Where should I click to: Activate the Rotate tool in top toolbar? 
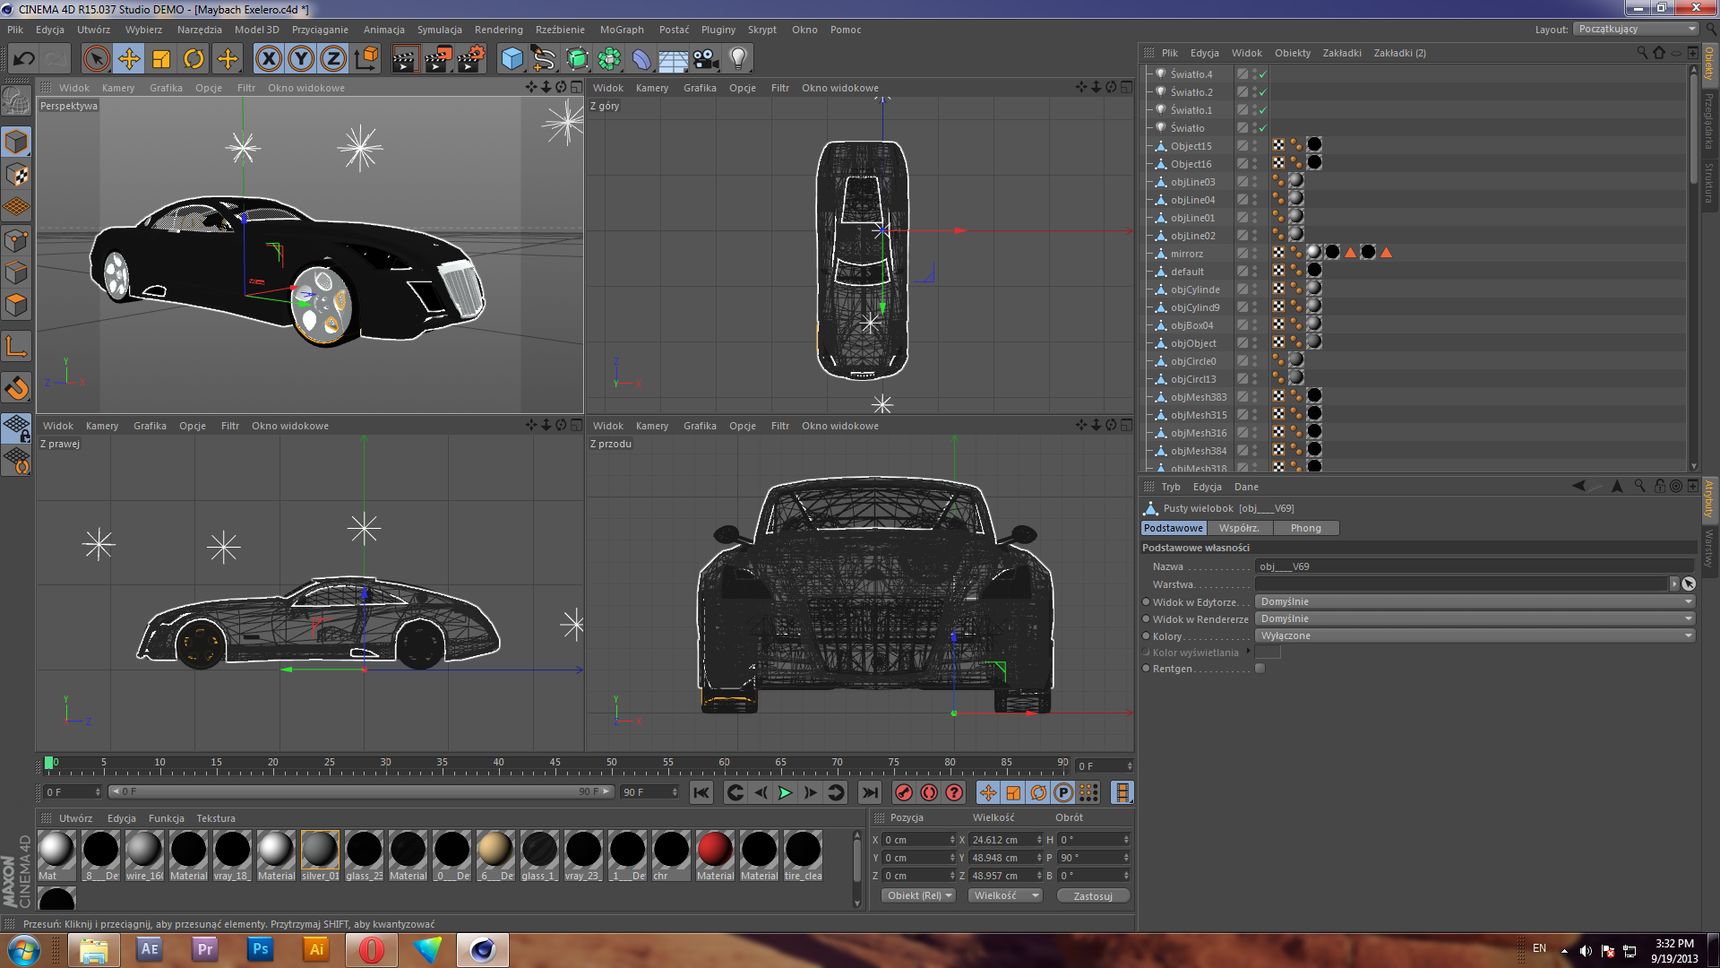(x=194, y=59)
